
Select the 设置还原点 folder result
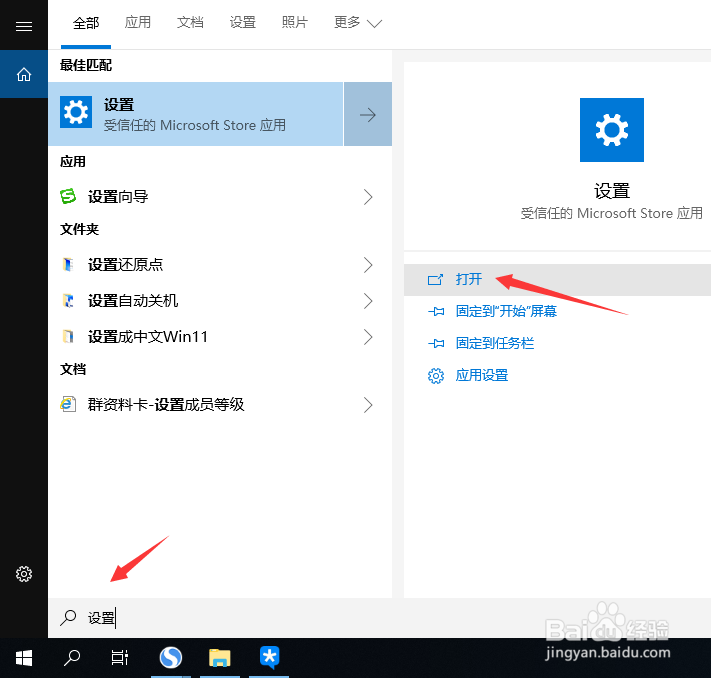220,265
